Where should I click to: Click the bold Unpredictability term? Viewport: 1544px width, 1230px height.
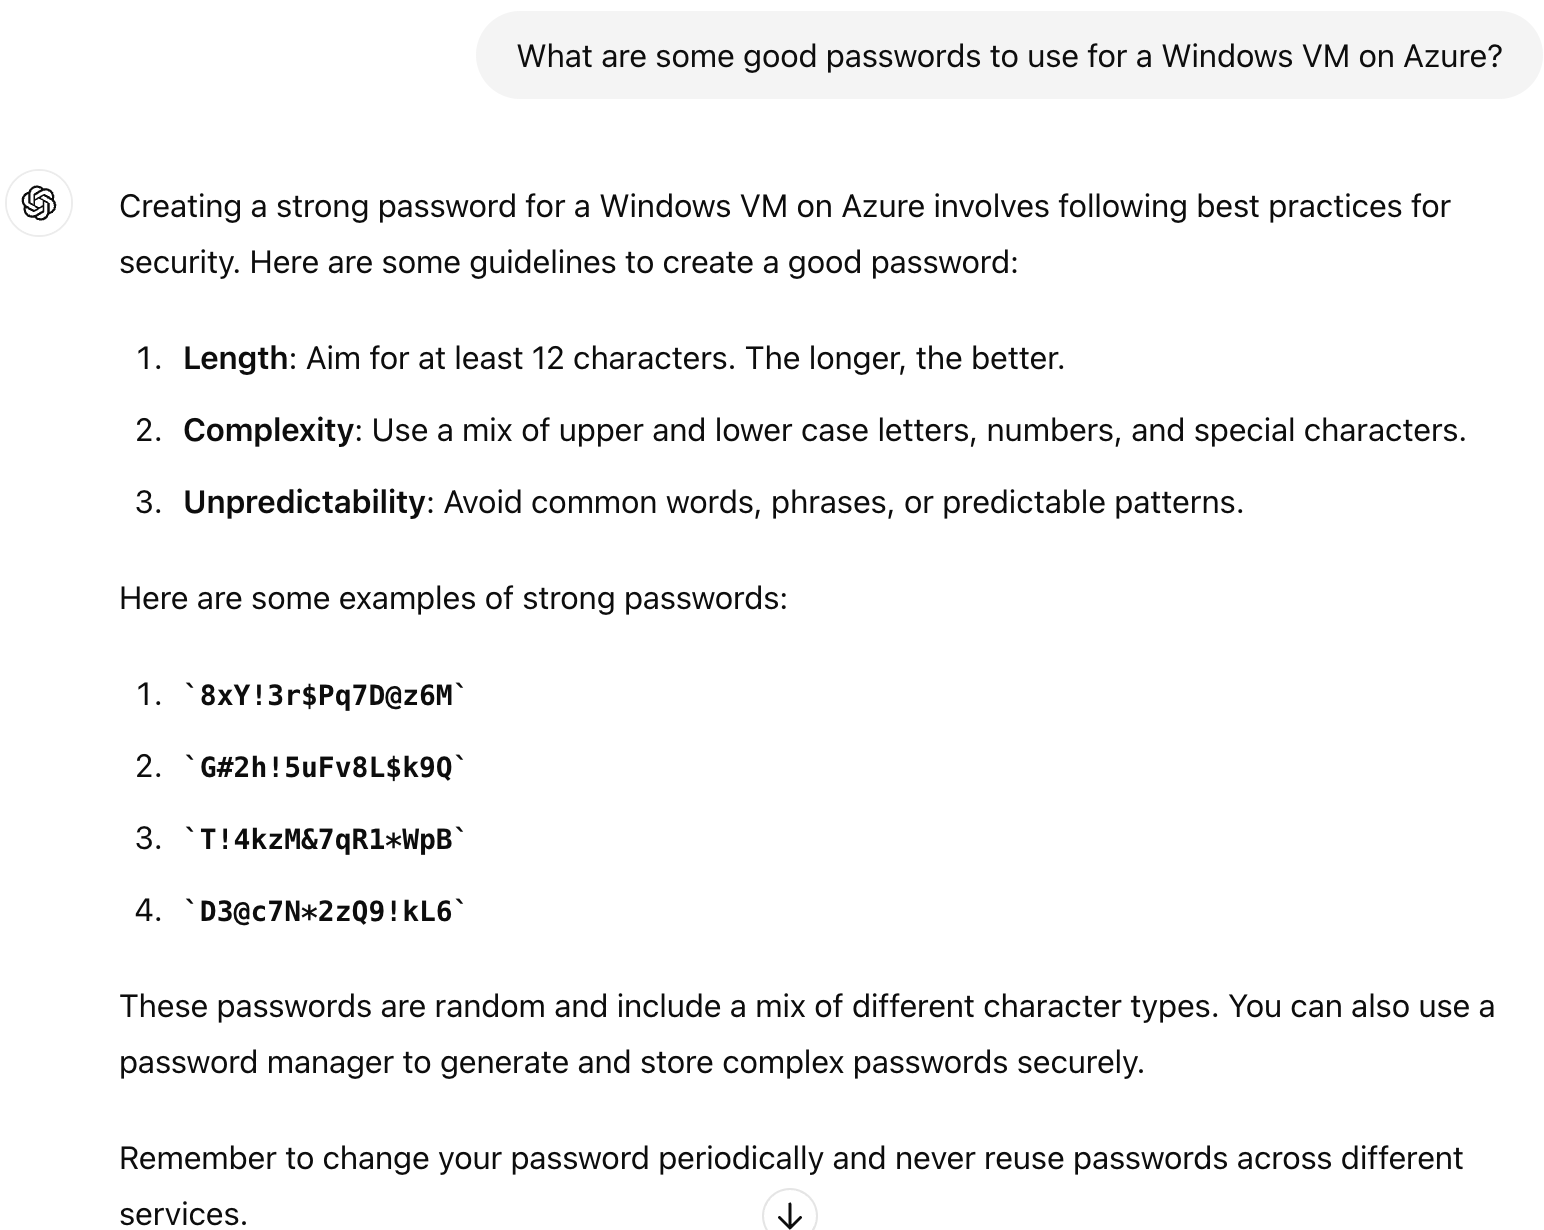(304, 502)
